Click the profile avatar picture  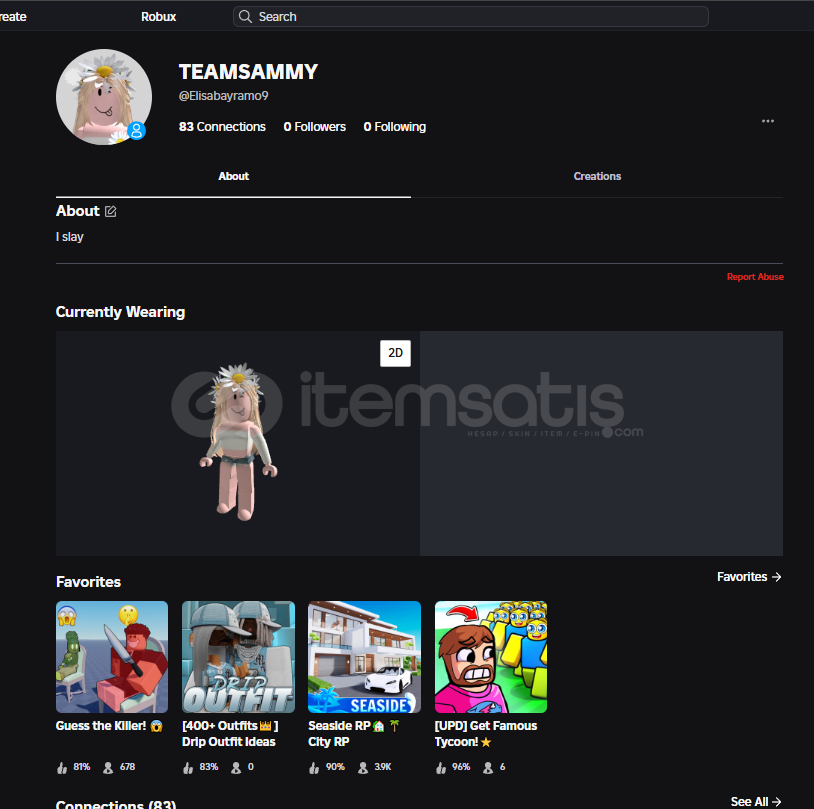coord(104,97)
